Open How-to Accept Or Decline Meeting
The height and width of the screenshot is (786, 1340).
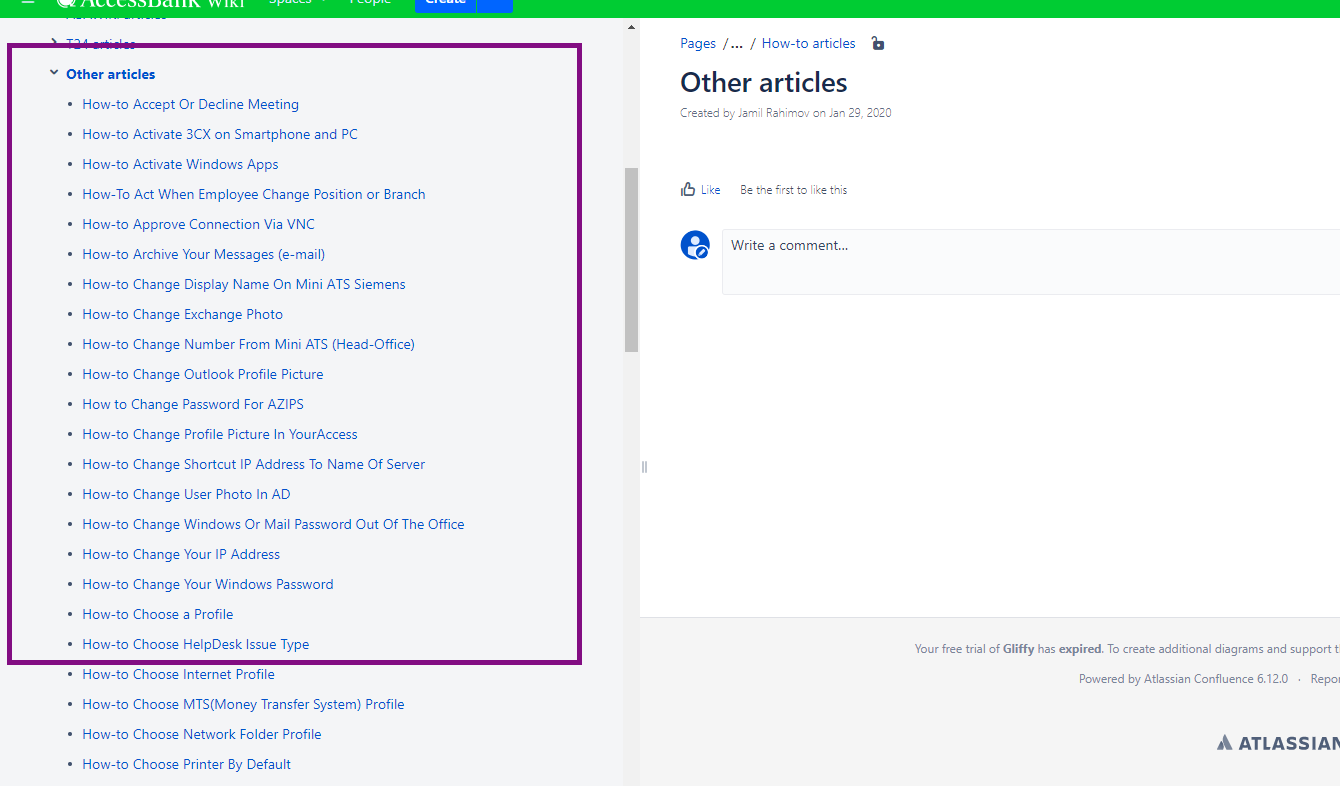click(191, 104)
